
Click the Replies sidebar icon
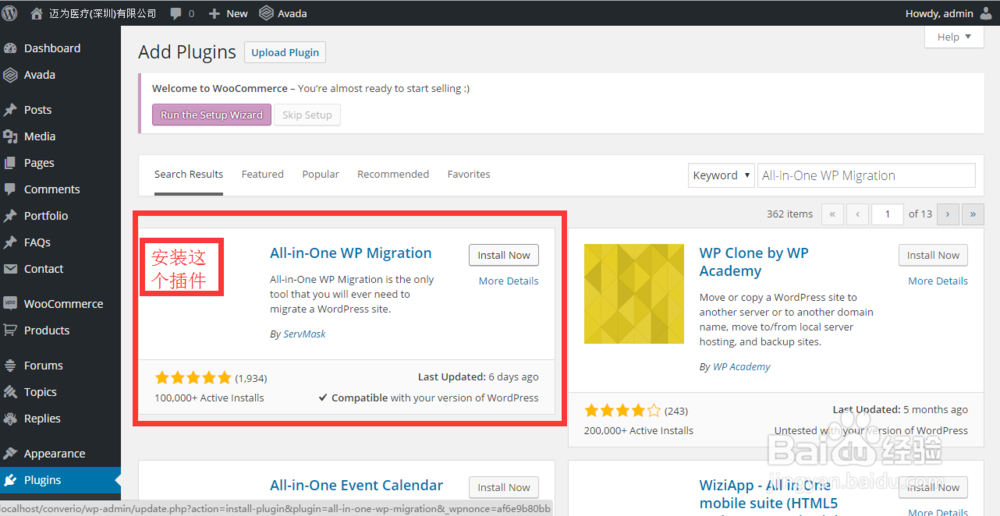[10, 419]
